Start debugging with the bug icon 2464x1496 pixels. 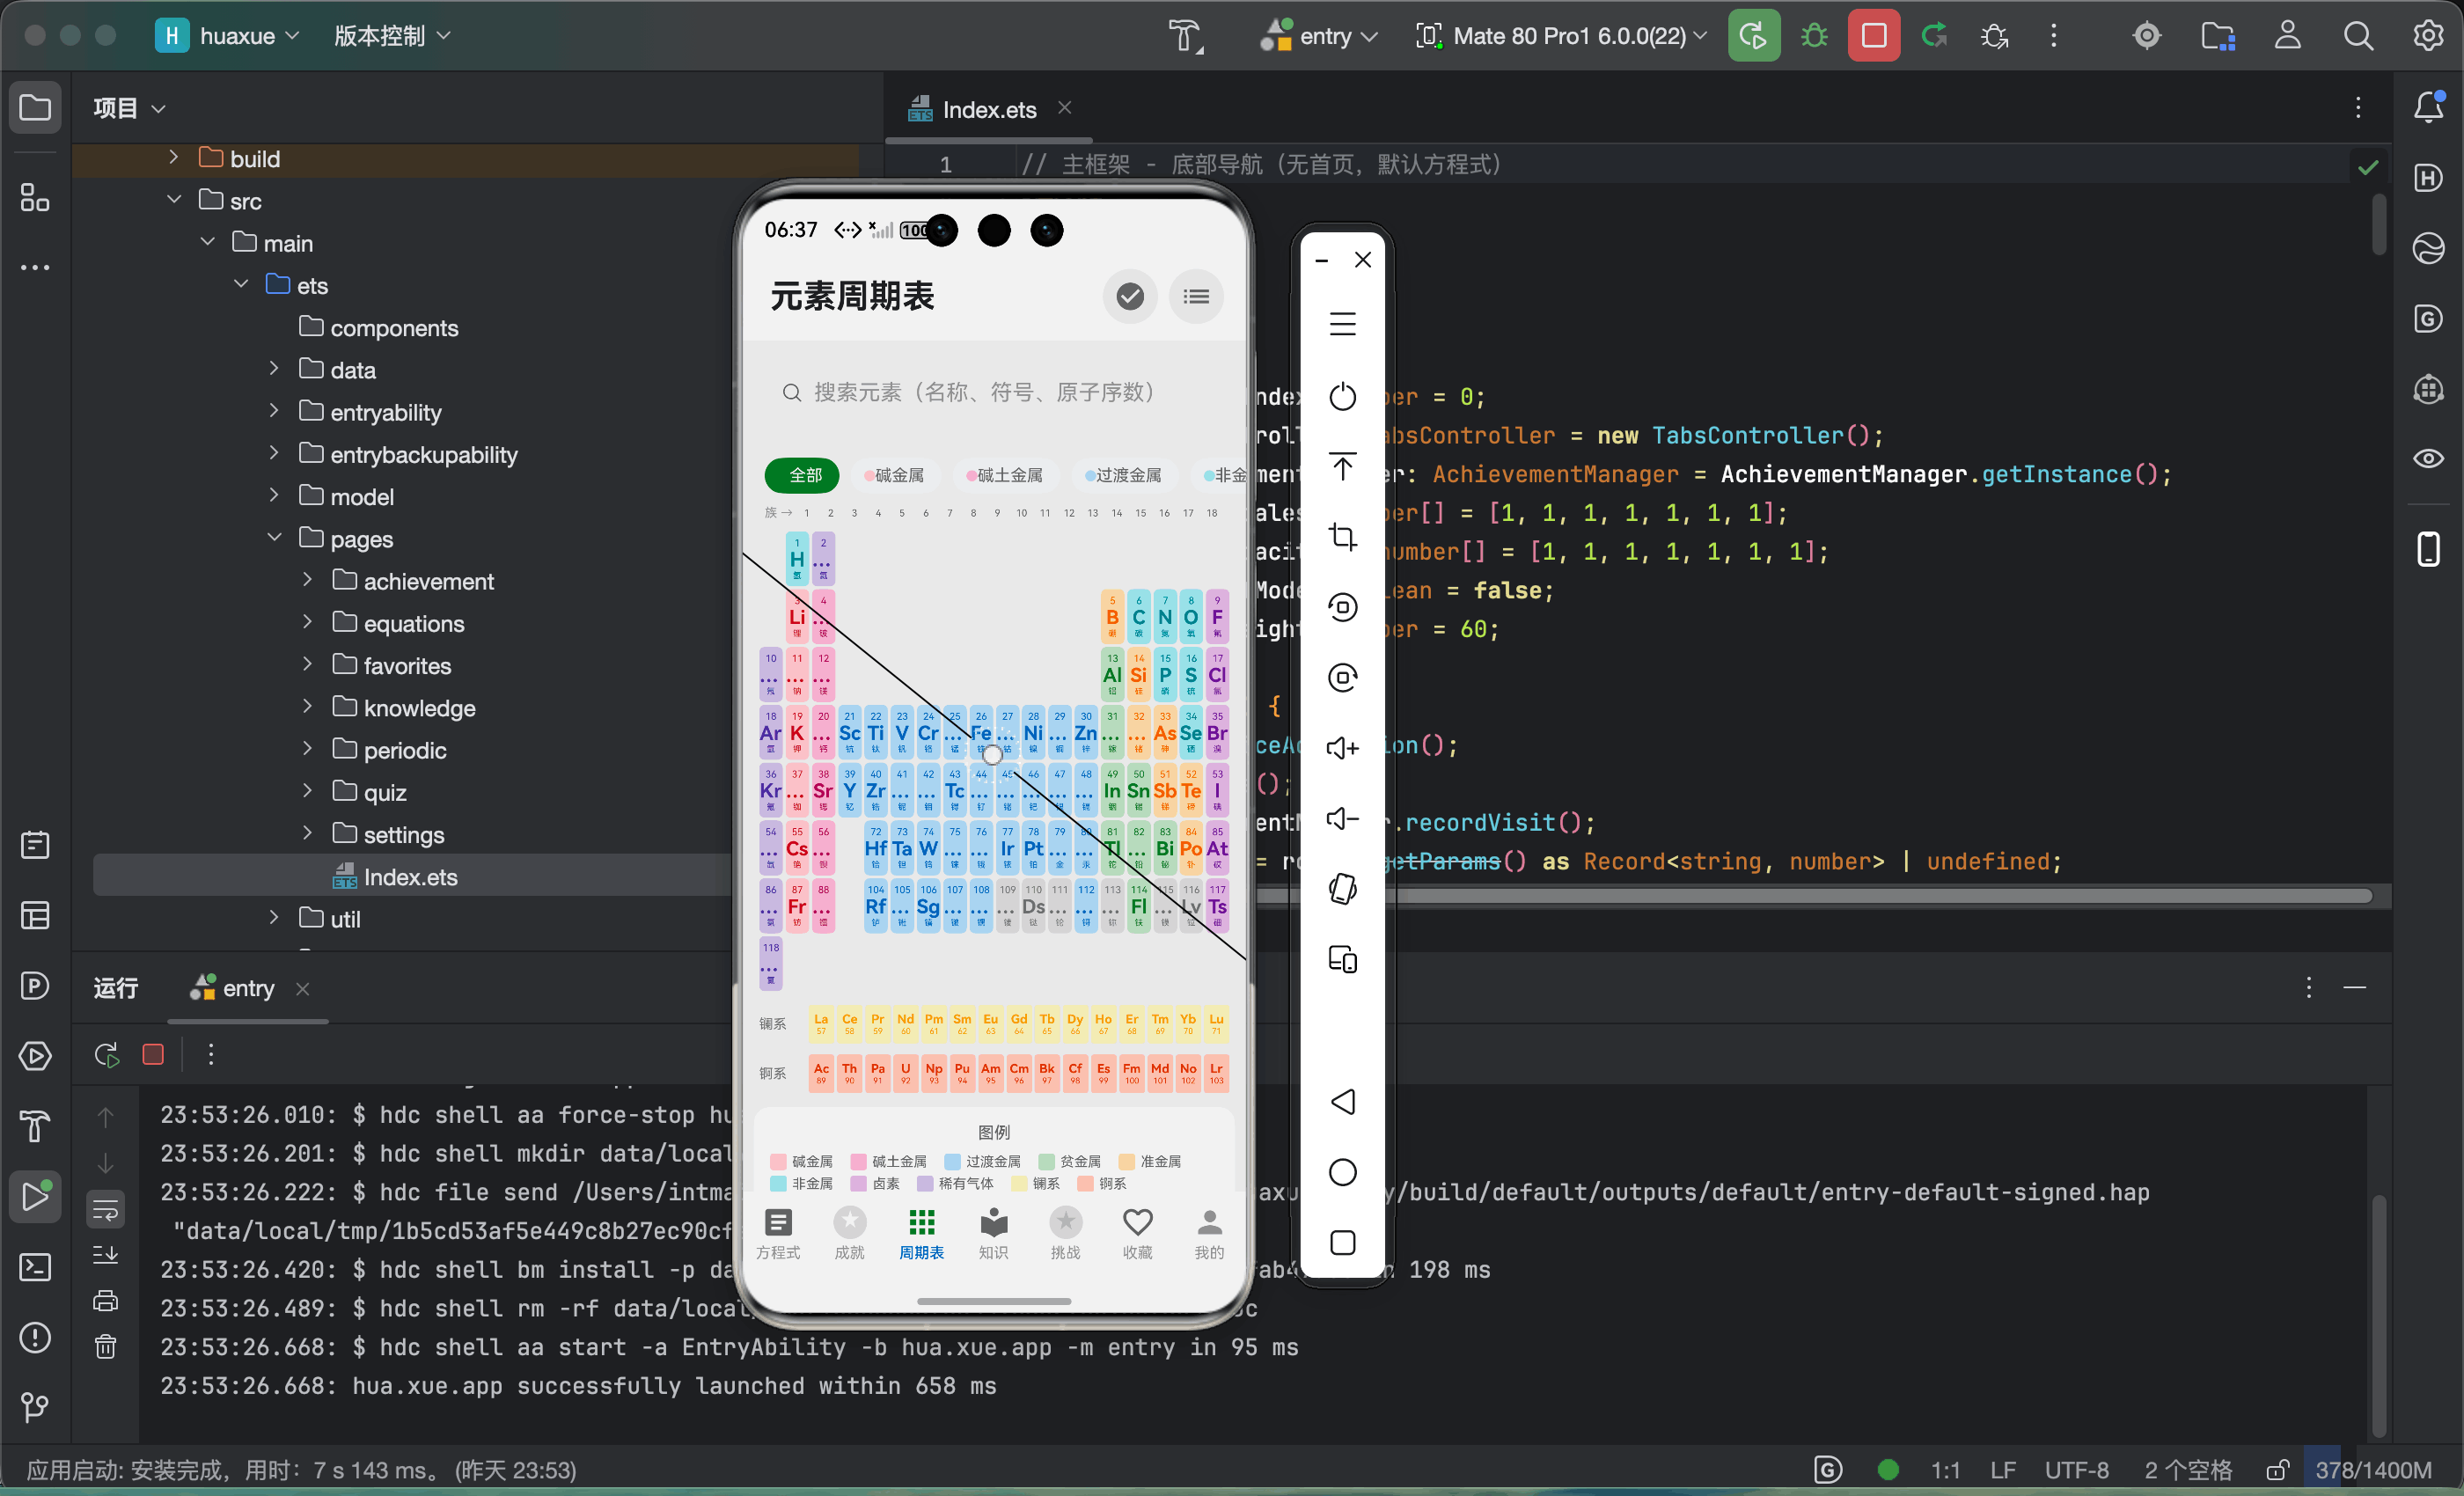click(1813, 36)
